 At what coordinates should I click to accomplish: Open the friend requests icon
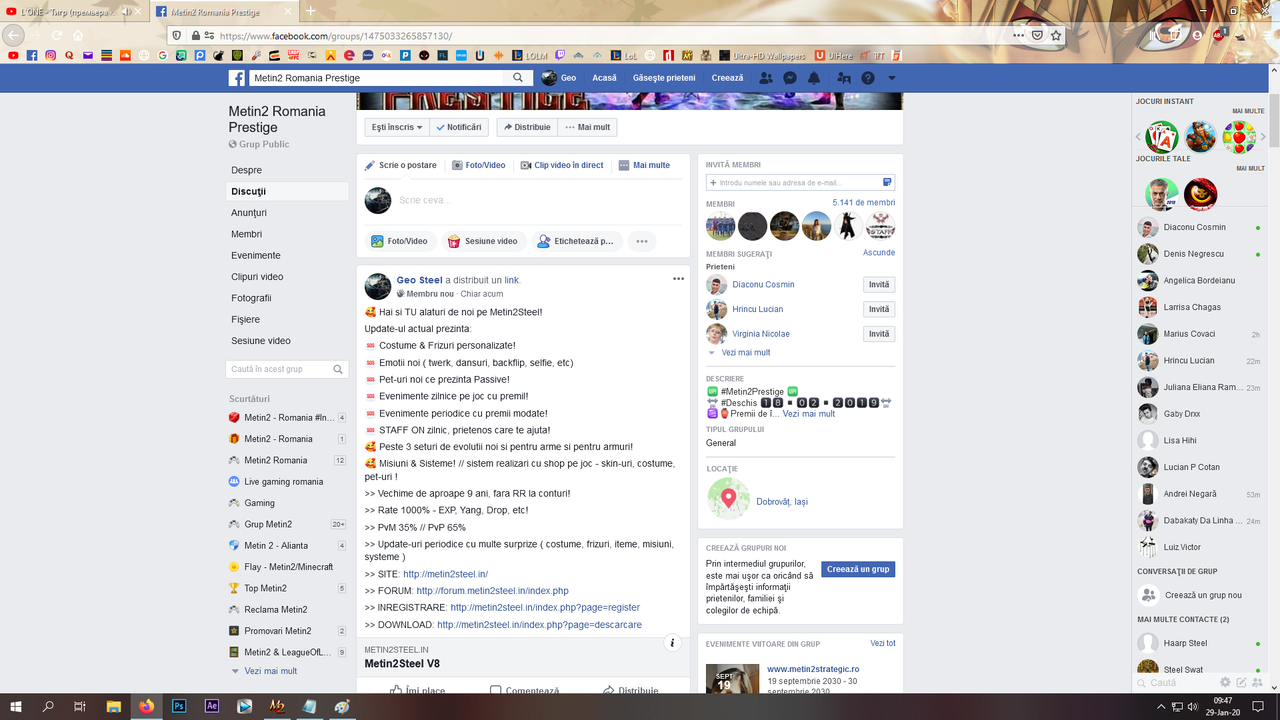click(766, 78)
